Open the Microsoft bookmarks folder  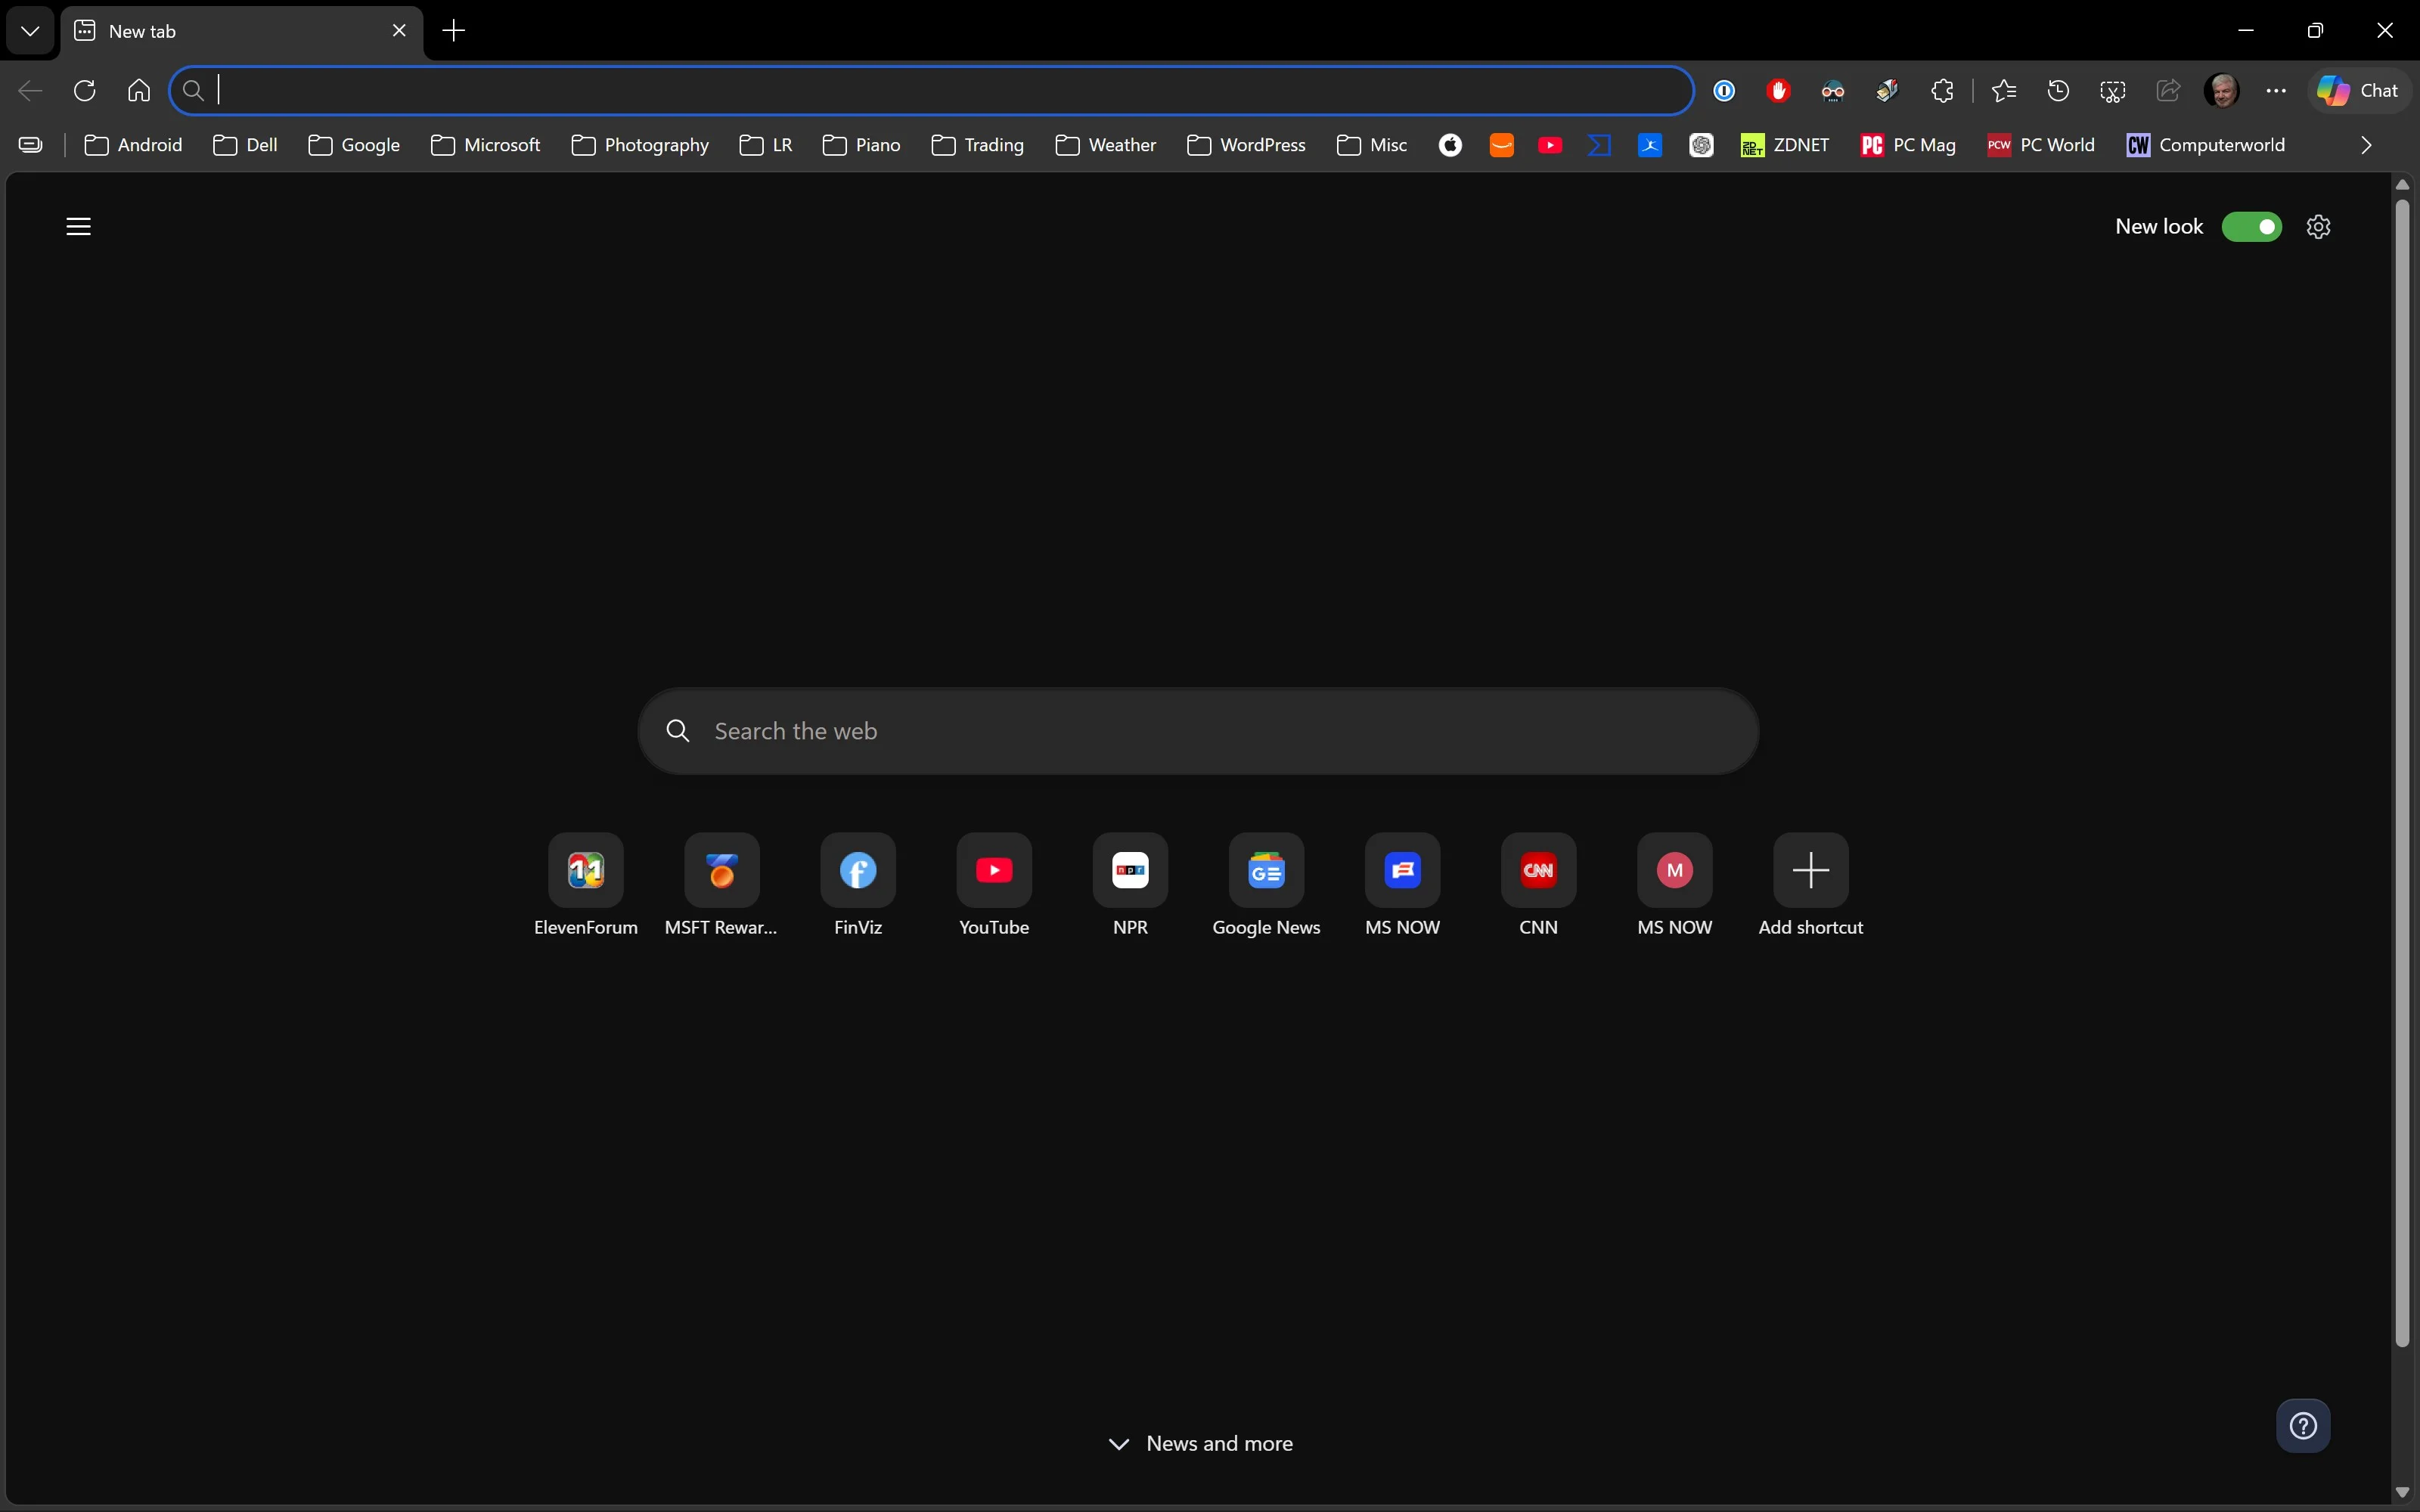coord(485,145)
